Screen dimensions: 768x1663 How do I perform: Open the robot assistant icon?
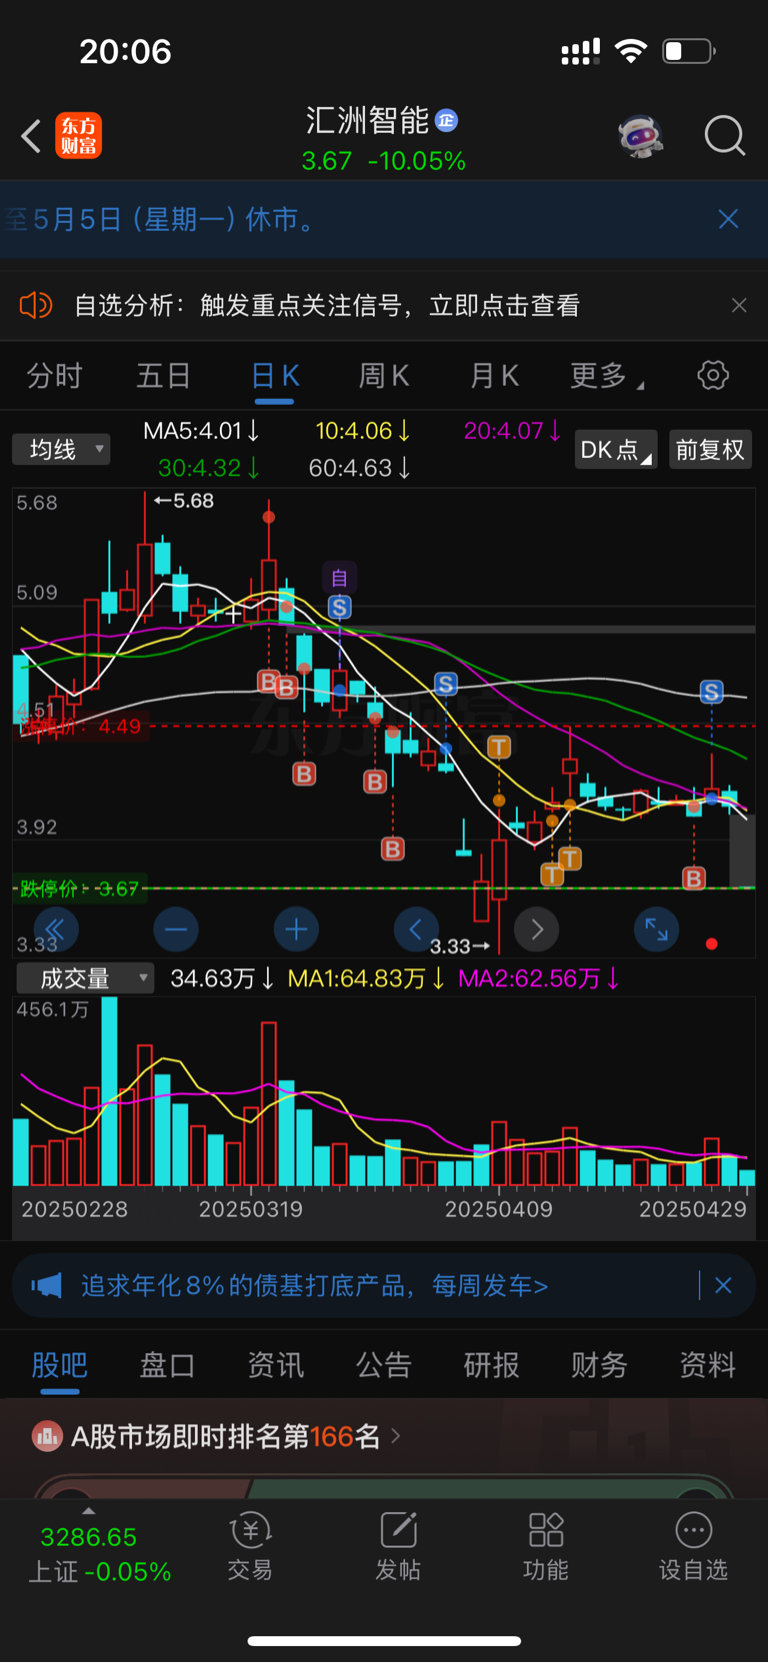pos(641,136)
